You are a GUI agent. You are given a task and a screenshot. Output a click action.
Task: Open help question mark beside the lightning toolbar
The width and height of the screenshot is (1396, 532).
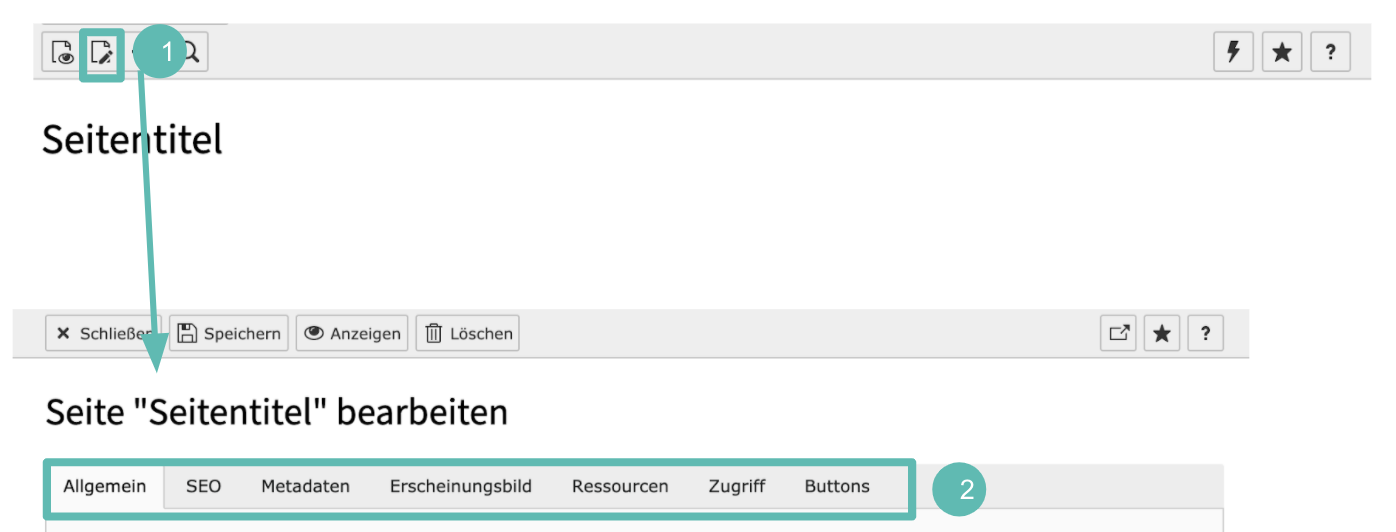click(x=1330, y=53)
